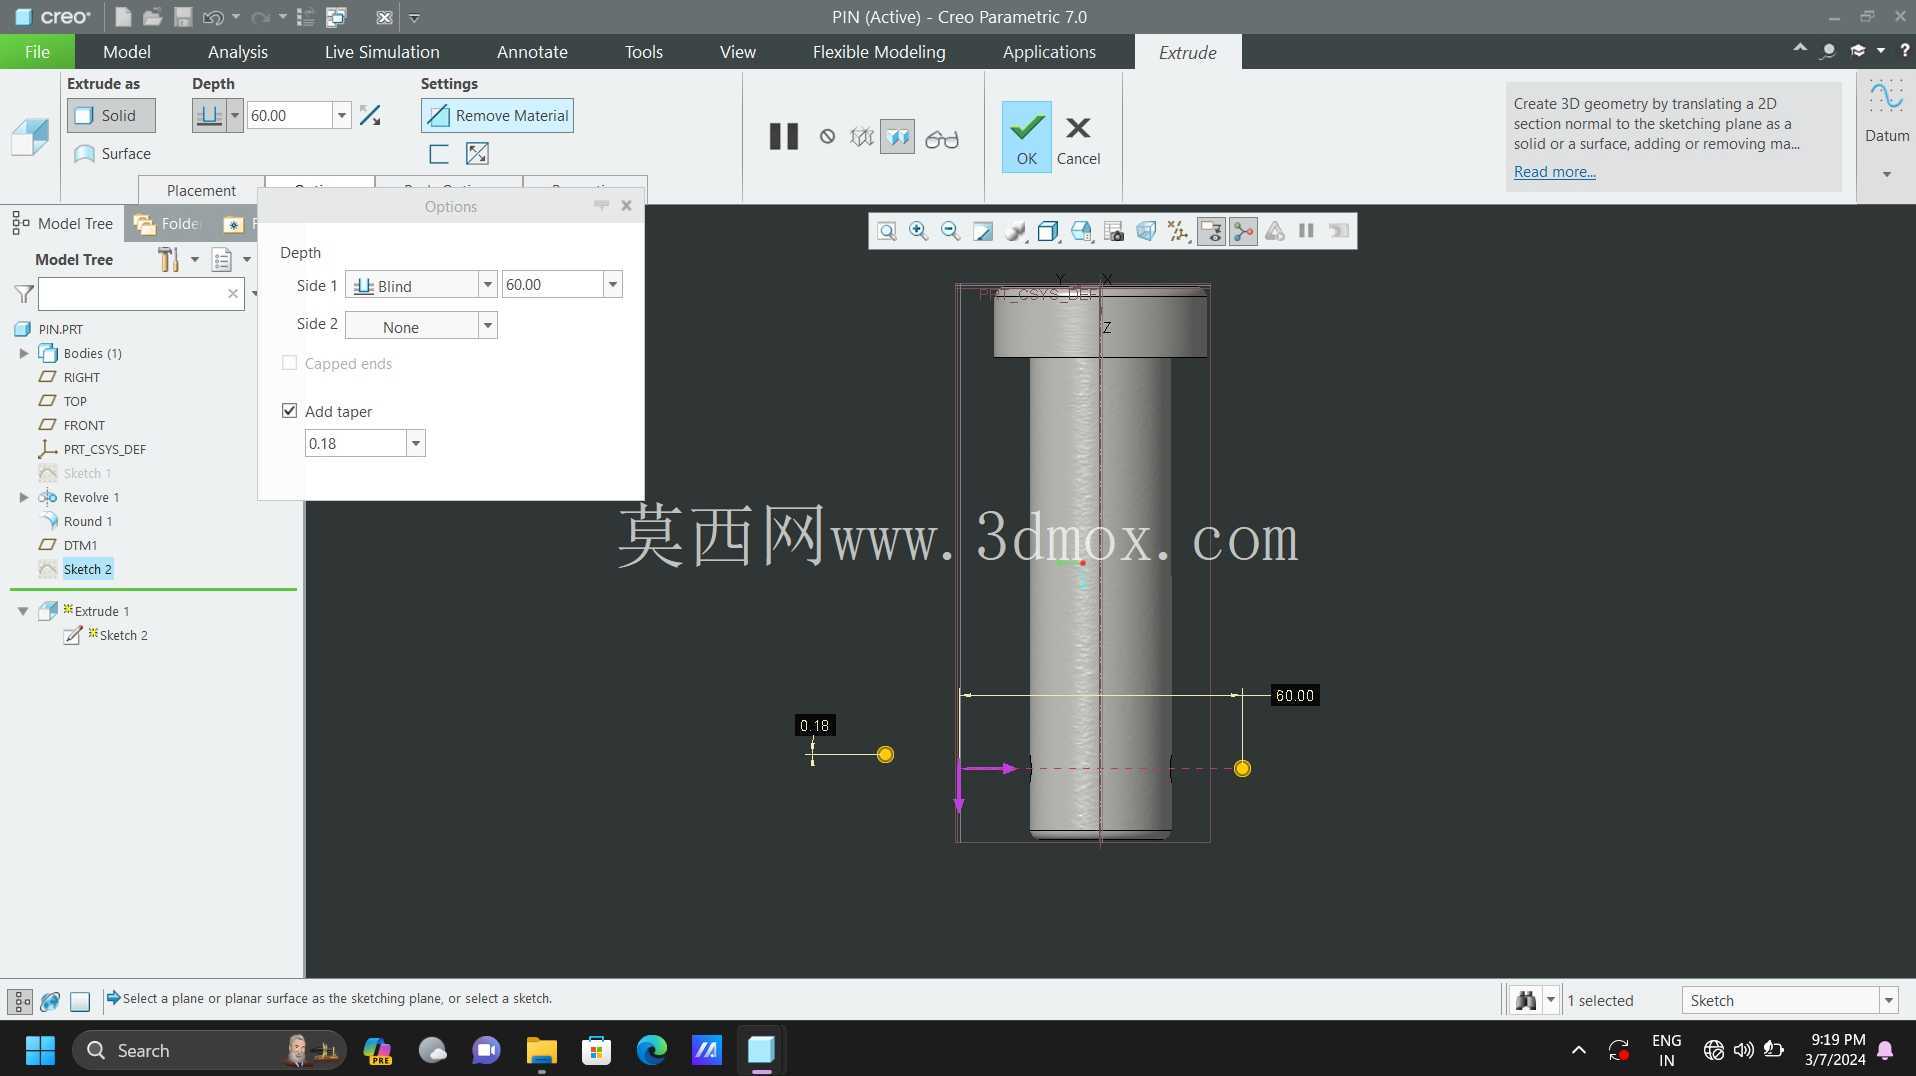Toggle the Perspective view icon
This screenshot has height=1076, width=1916.
coord(1146,232)
